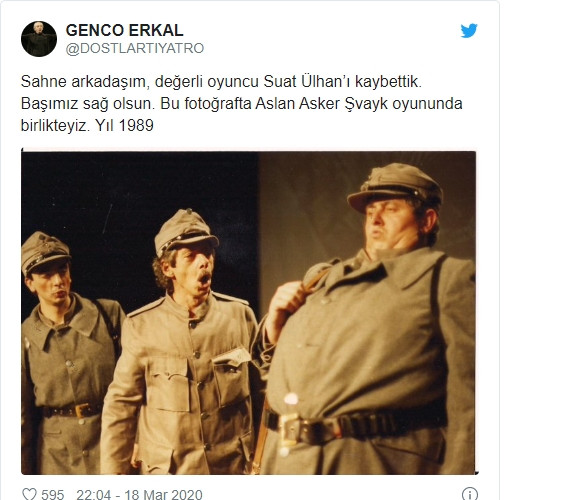The height and width of the screenshot is (500, 574).
Task: Open the Aslan Asker Şvayk stage photo
Action: (x=249, y=311)
